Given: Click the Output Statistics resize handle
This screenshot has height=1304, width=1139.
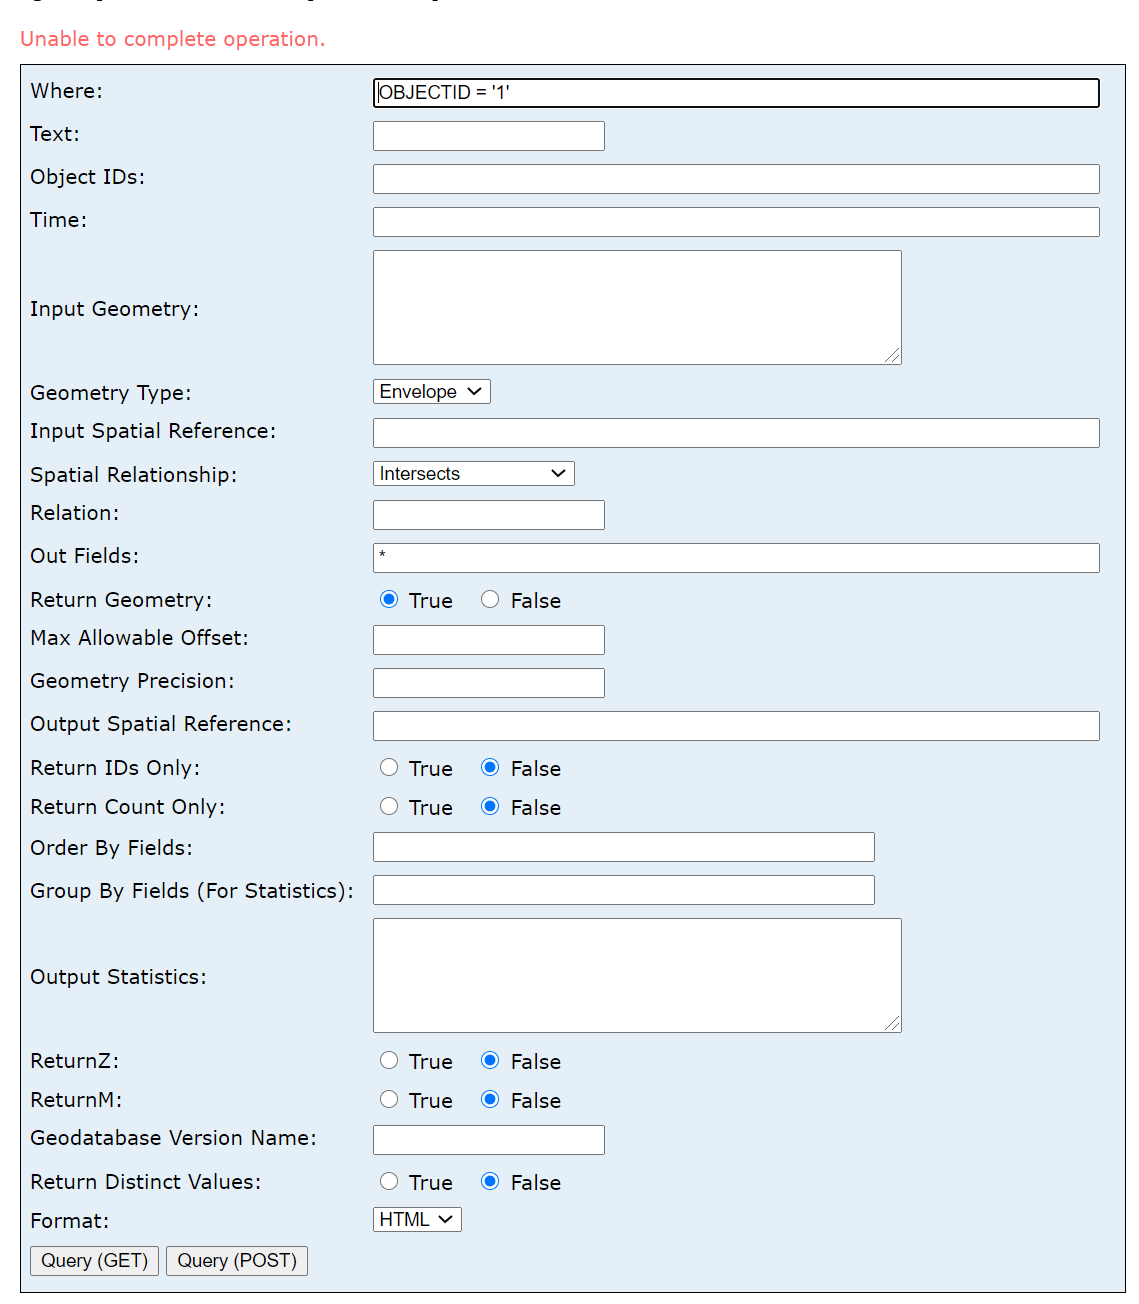Looking at the screenshot, I should tap(892, 1023).
